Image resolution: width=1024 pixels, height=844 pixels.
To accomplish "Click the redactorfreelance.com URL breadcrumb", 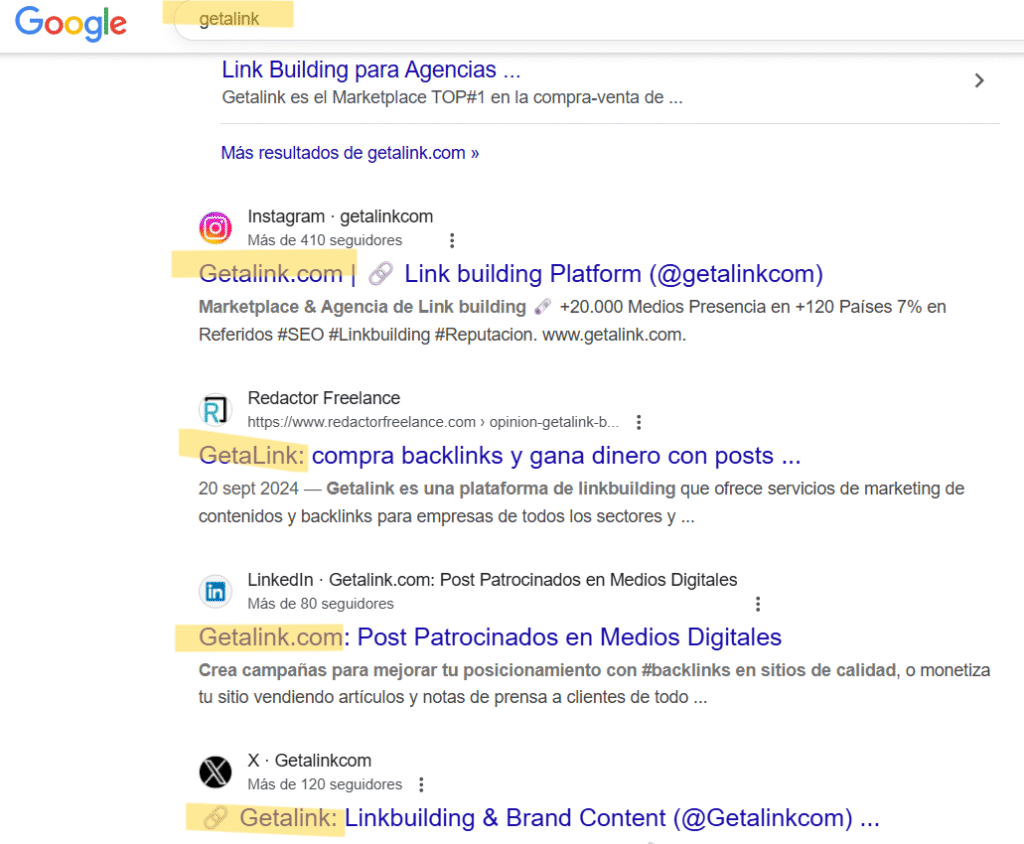I will [433, 422].
